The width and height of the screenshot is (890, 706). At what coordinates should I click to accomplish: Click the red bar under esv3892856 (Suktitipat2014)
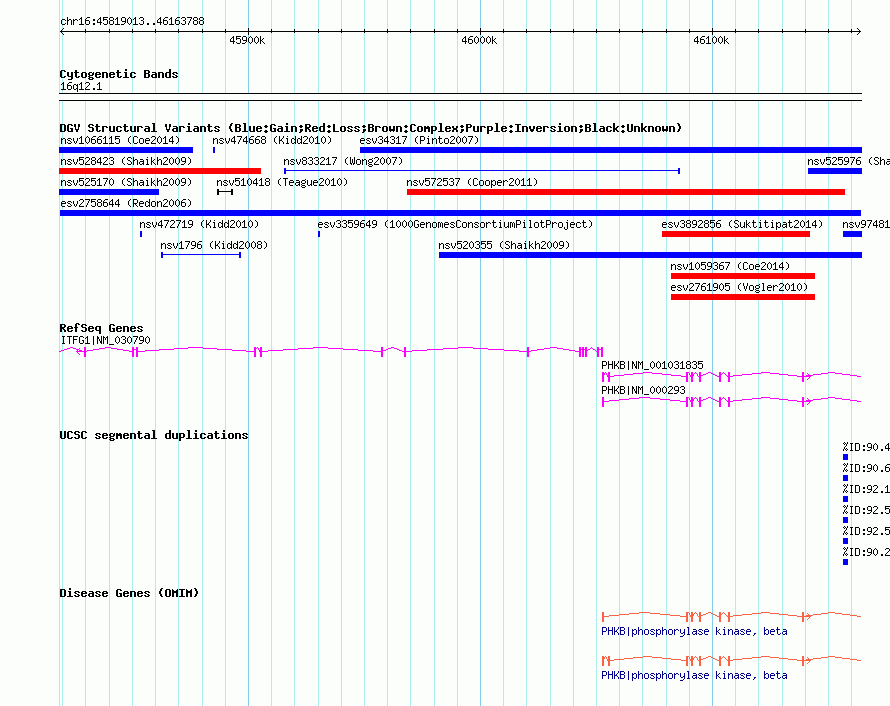(x=736, y=234)
